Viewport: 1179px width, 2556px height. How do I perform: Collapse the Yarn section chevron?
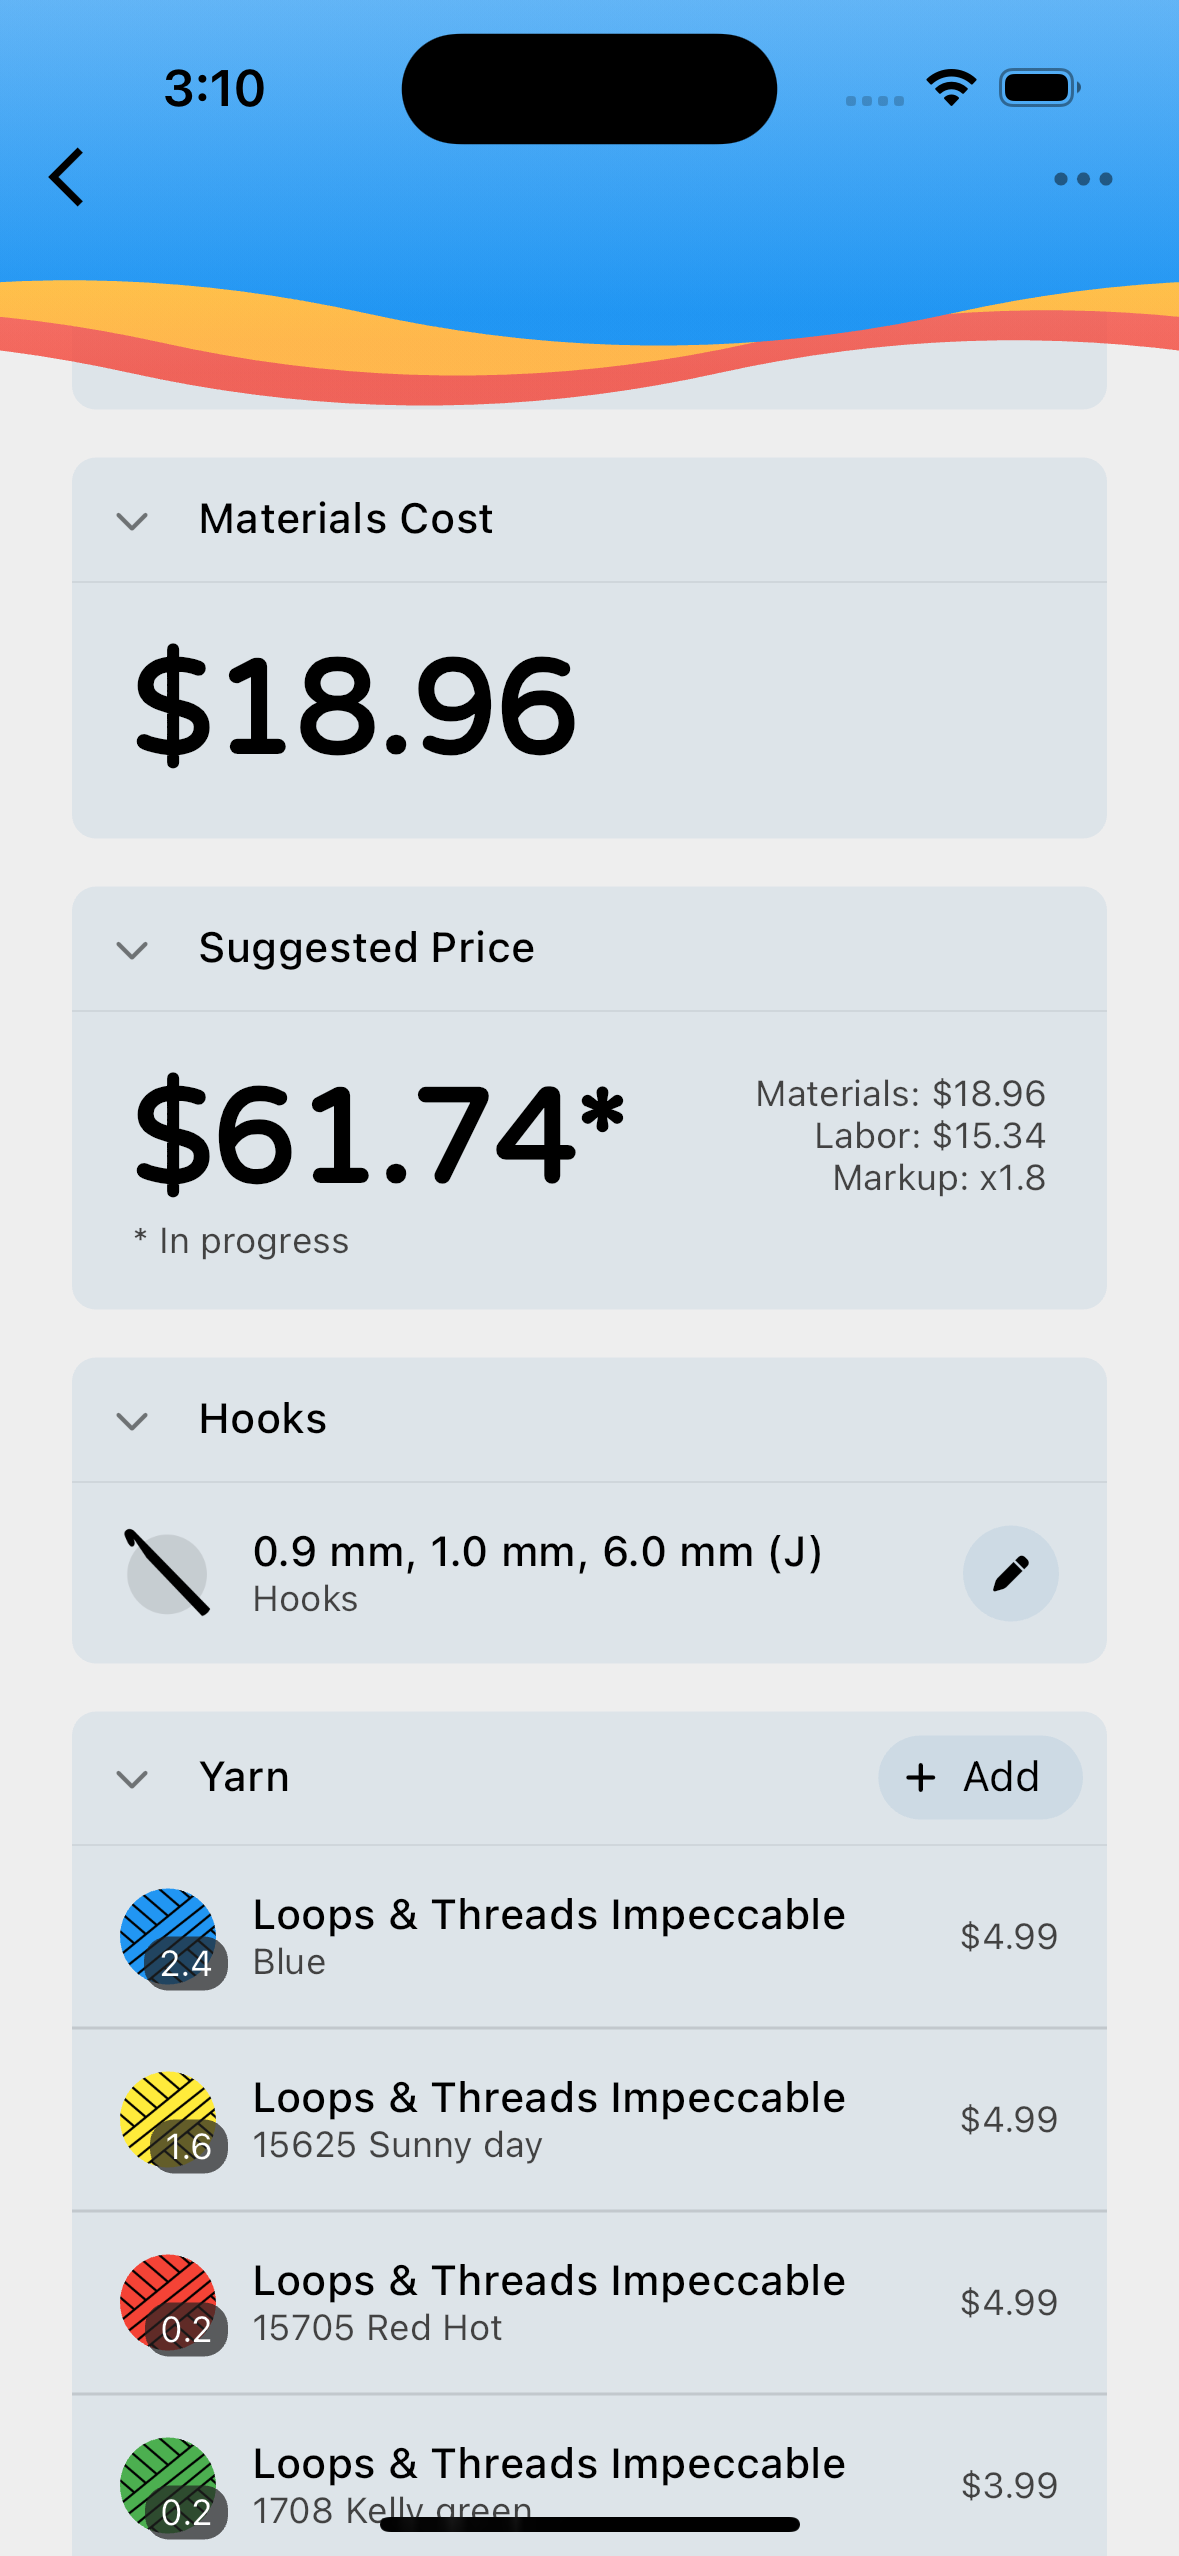tap(132, 1779)
